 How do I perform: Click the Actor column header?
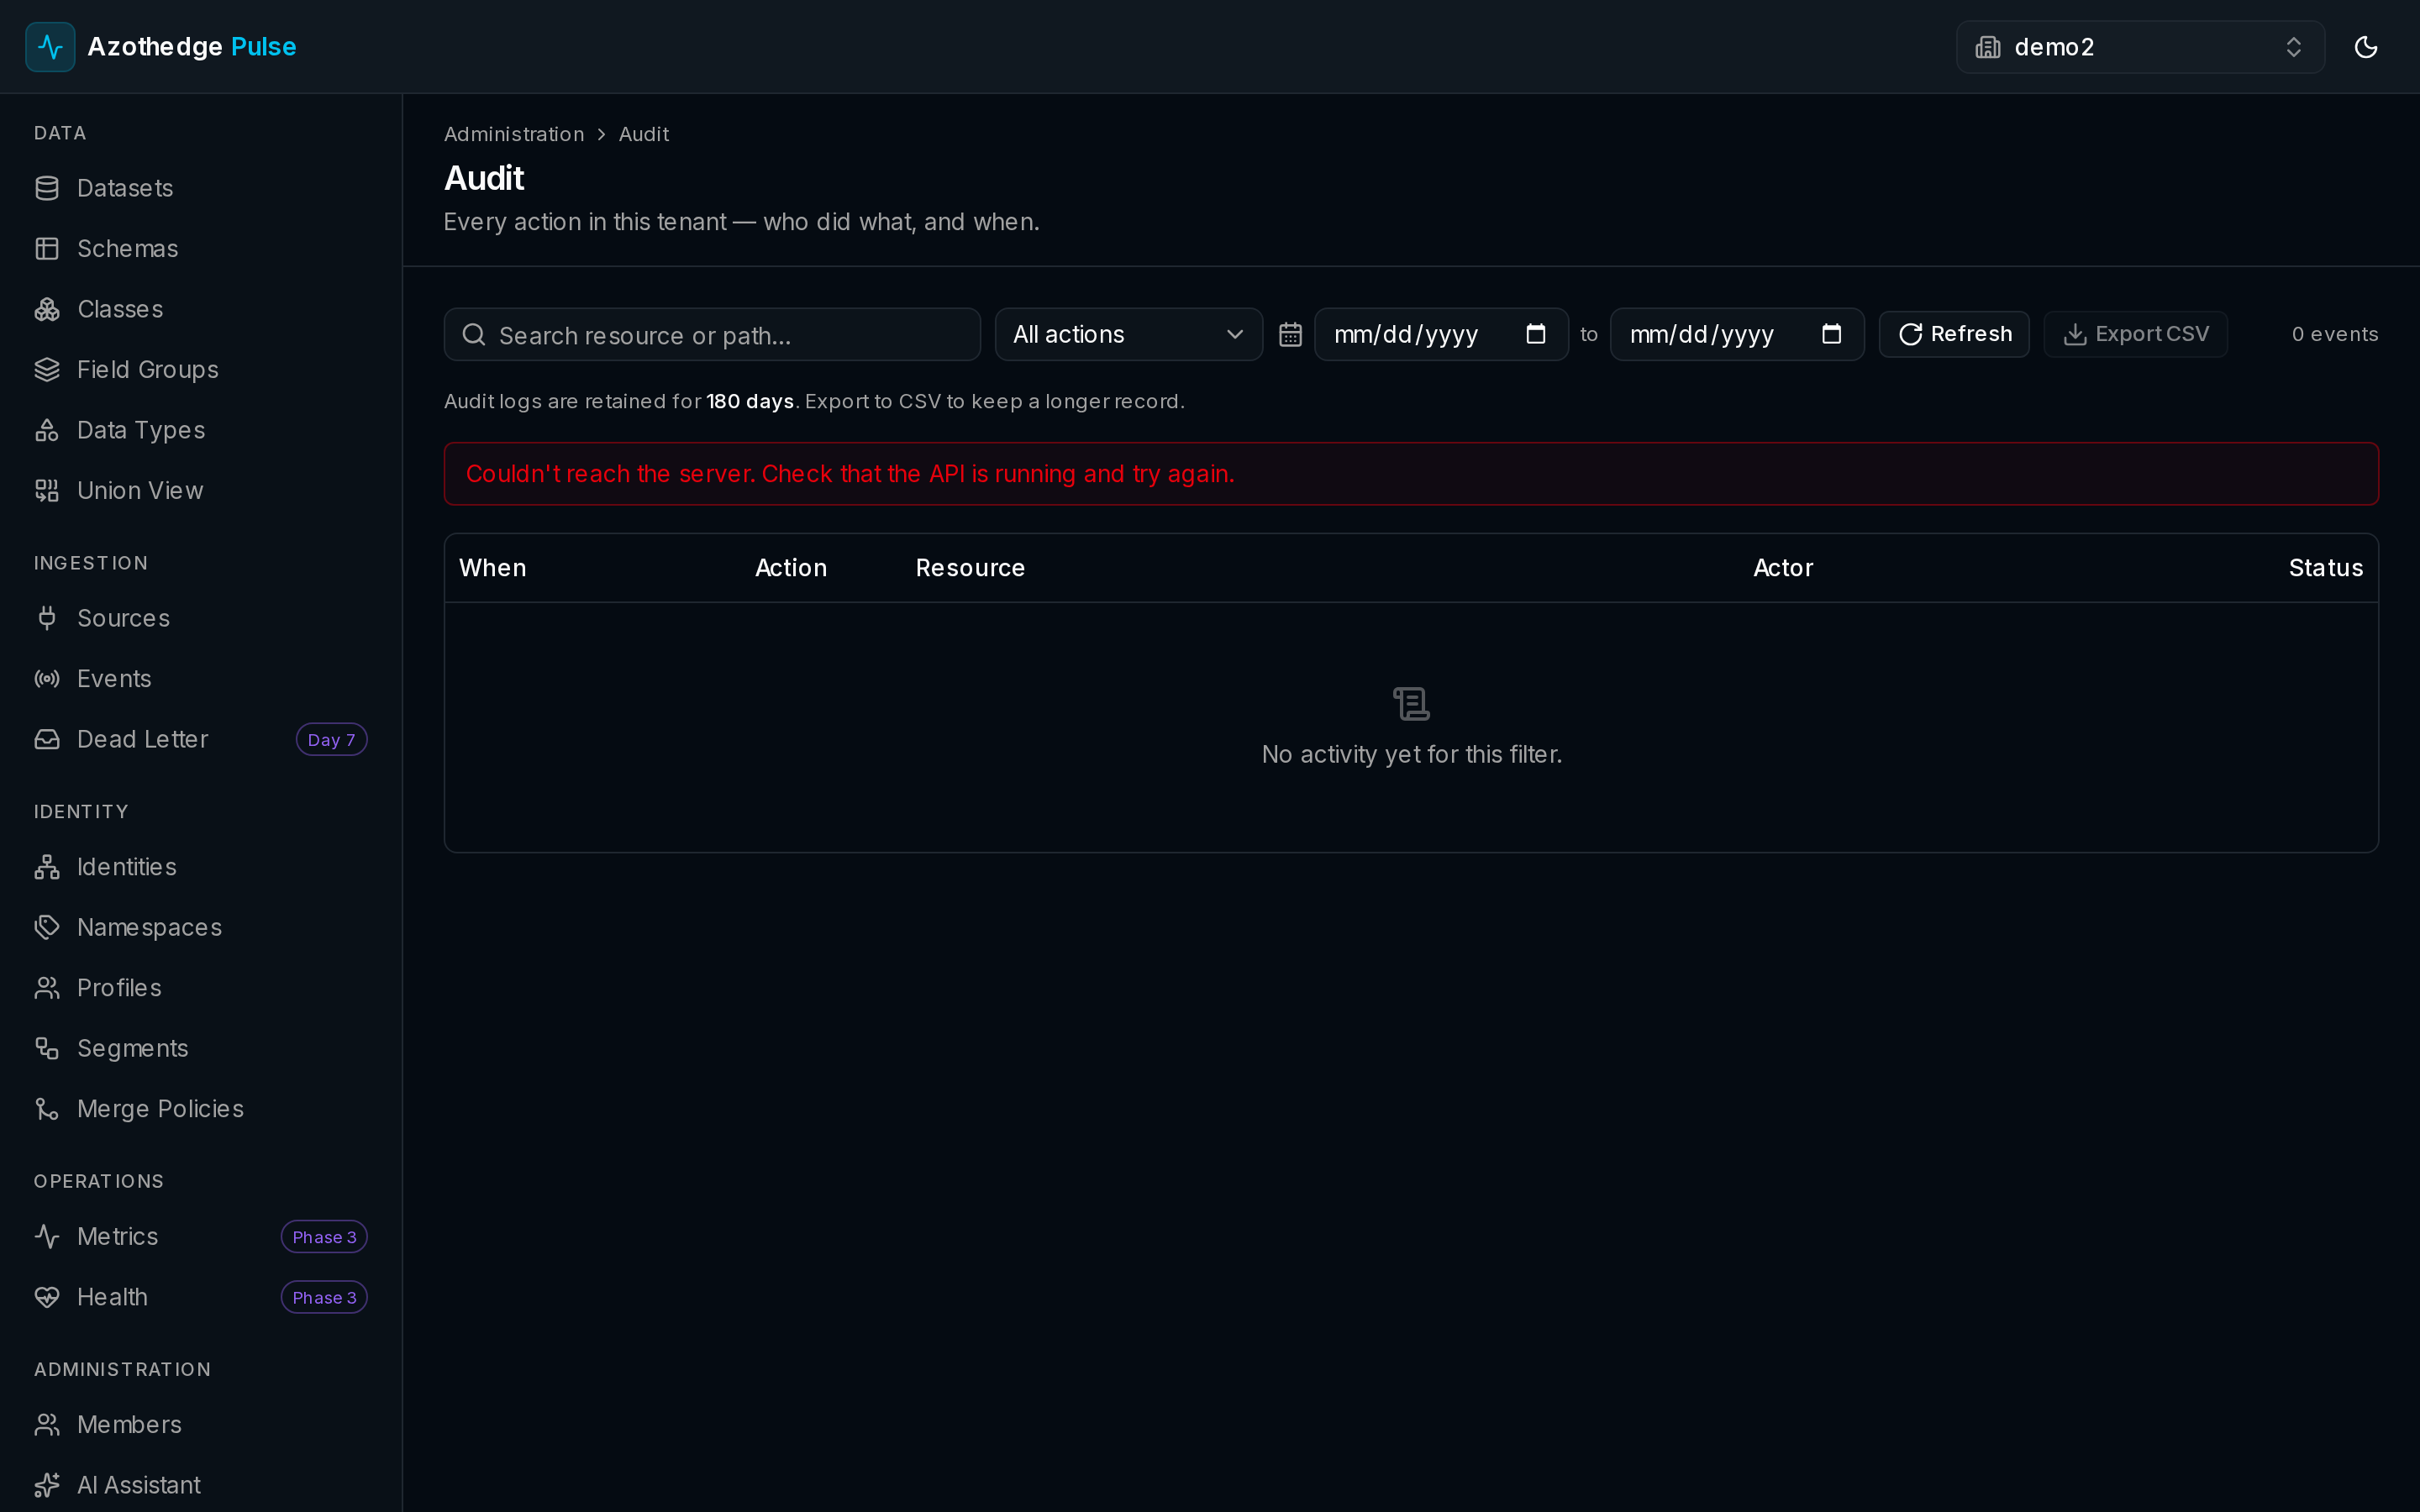coord(1782,568)
